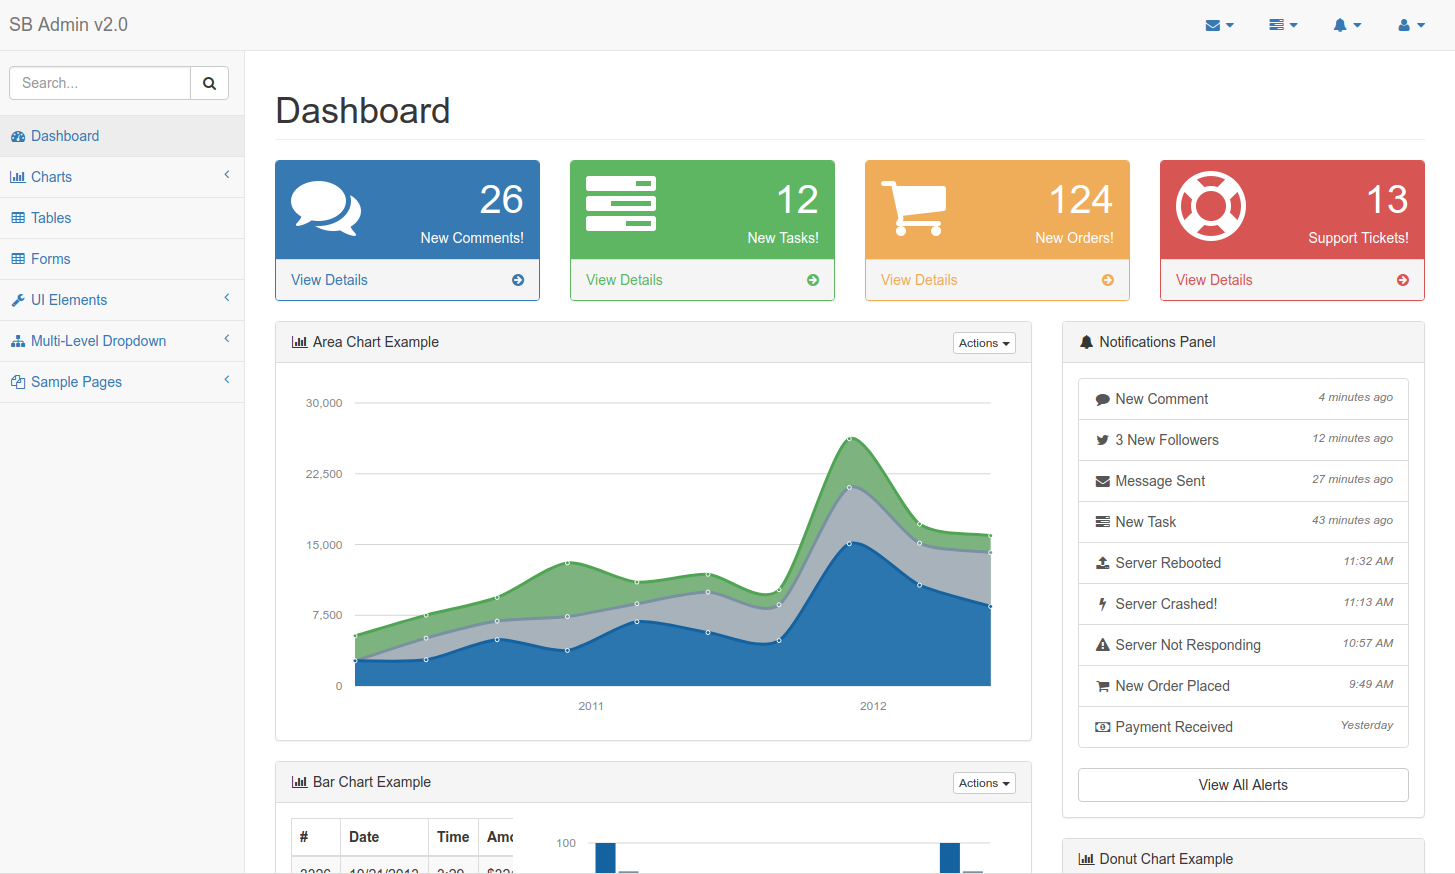The image size is (1455, 874).
Task: Open the alerts bell dropdown
Action: tap(1347, 25)
